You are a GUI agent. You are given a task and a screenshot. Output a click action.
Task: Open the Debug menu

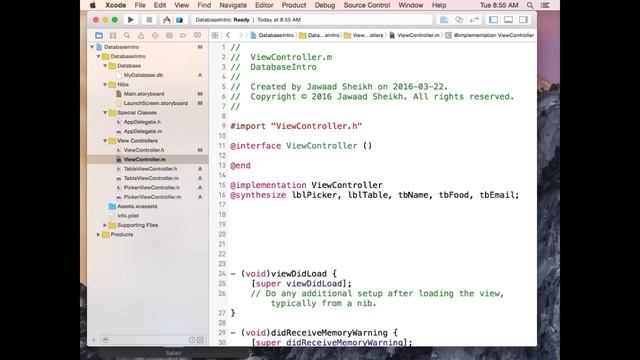325,5
